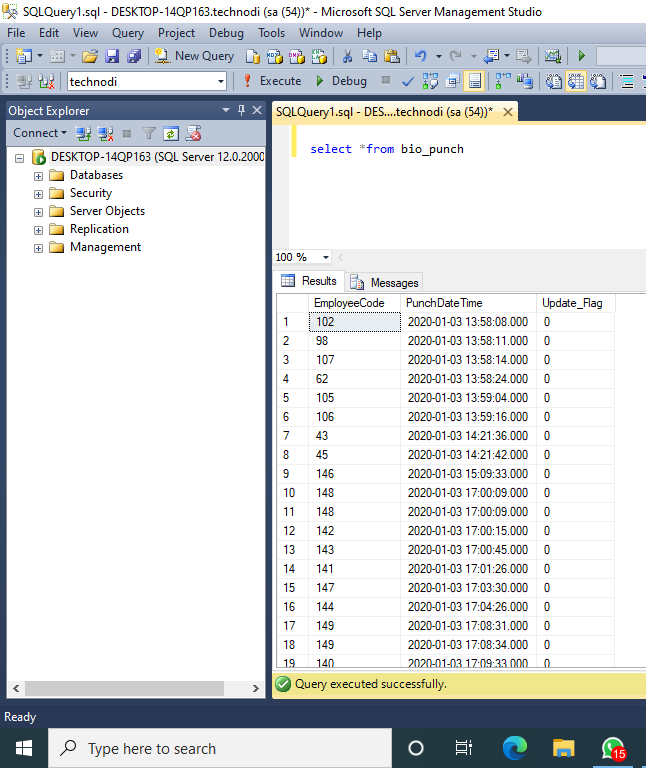Open the 100 % zoom dropdown
The width and height of the screenshot is (646, 768).
tap(326, 257)
